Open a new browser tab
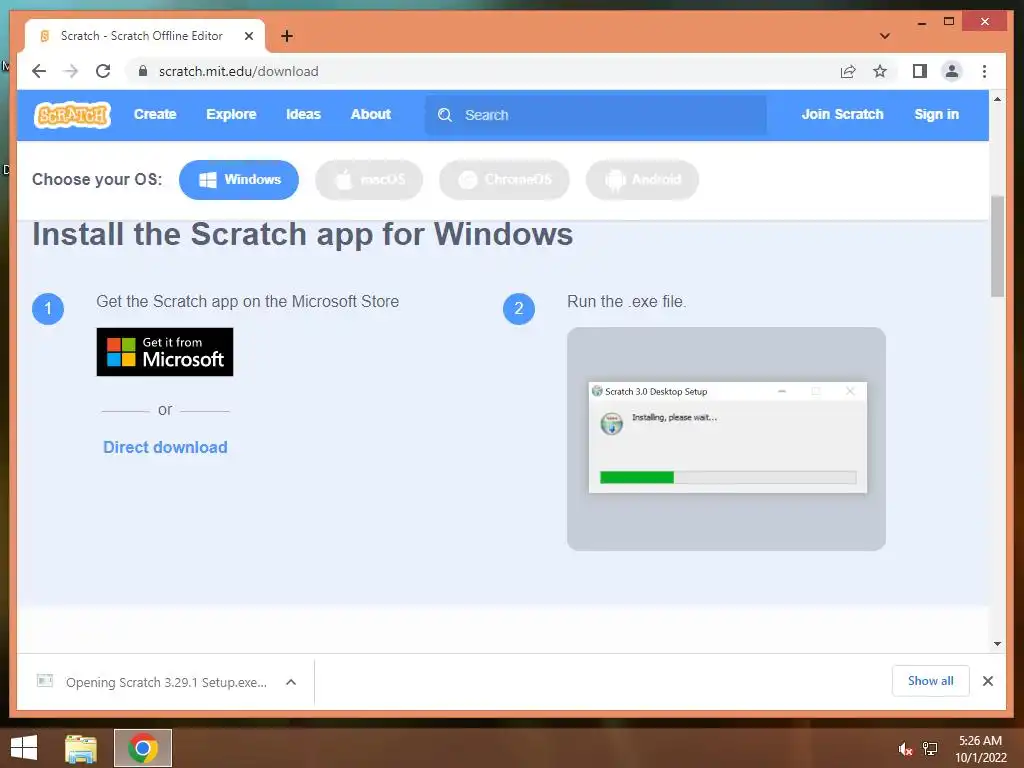The image size is (1024, 768). 287,36
